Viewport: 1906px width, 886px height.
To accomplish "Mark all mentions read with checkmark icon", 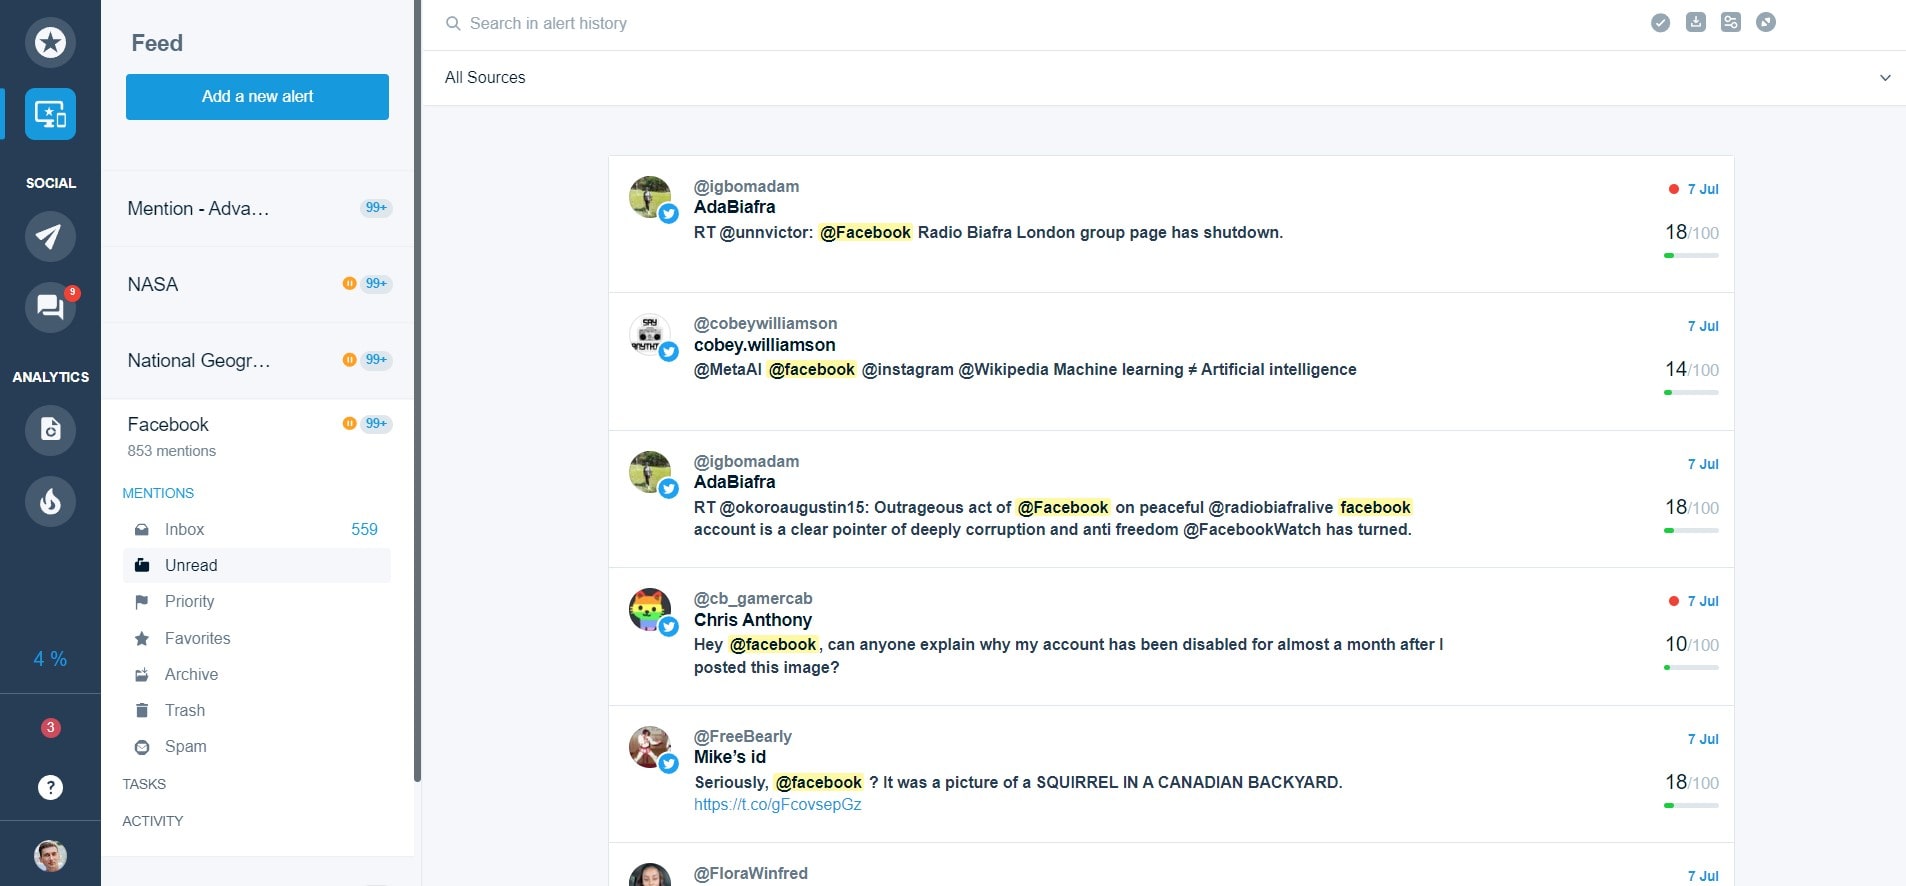I will tap(1660, 22).
